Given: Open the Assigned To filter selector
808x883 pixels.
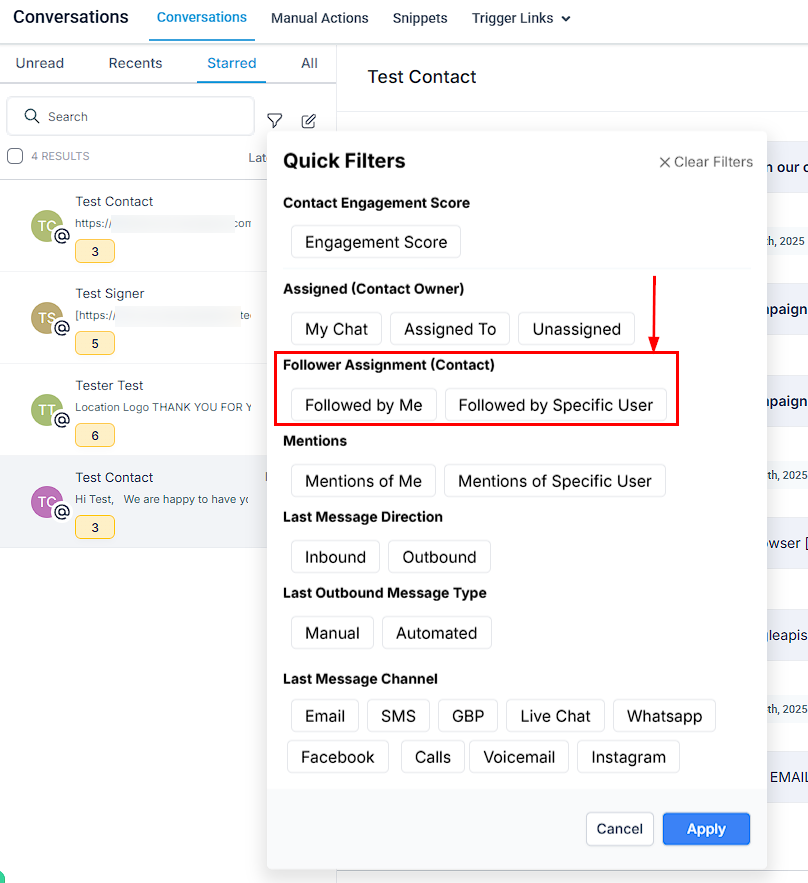Looking at the screenshot, I should (450, 329).
